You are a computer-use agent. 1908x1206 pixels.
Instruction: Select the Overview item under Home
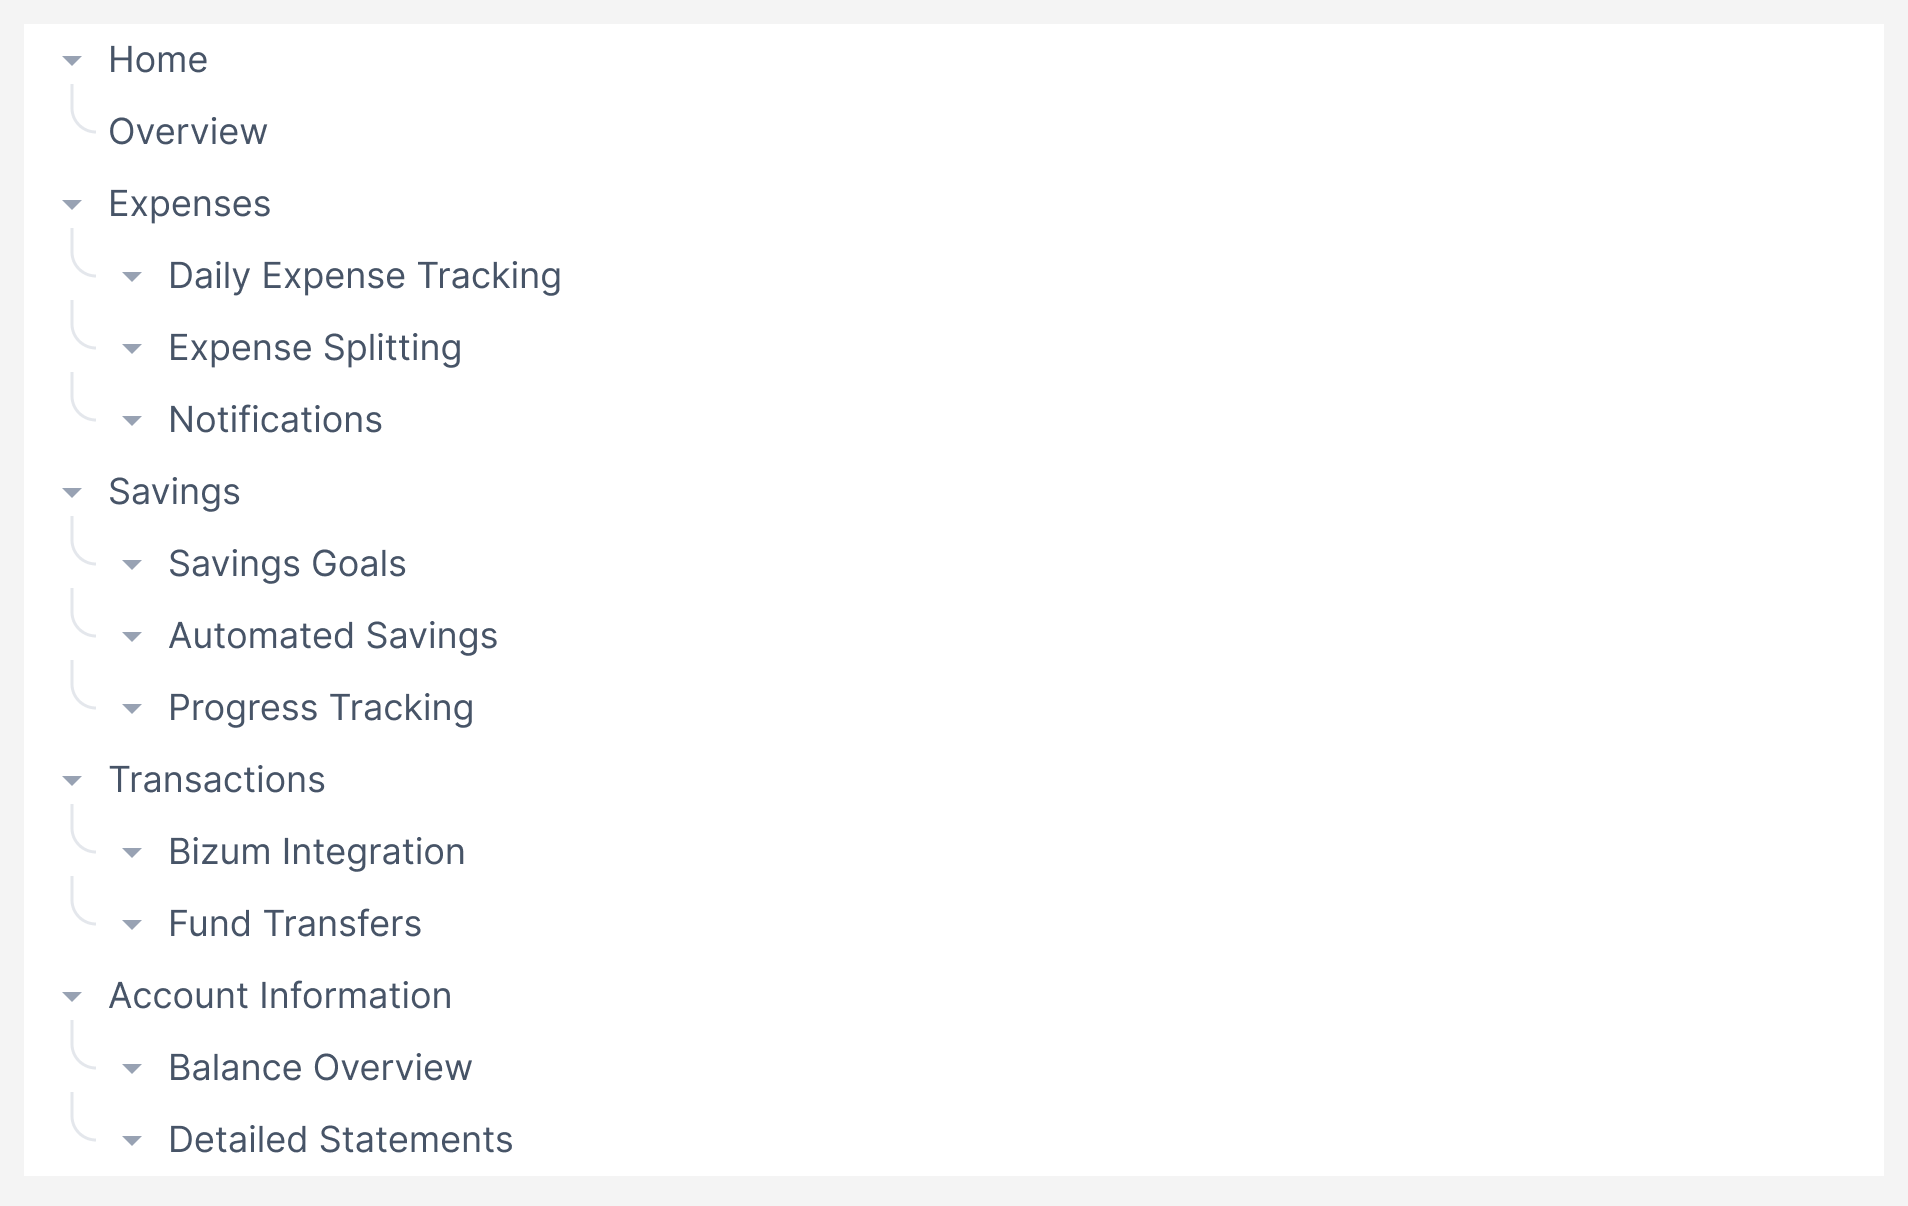tap(188, 132)
